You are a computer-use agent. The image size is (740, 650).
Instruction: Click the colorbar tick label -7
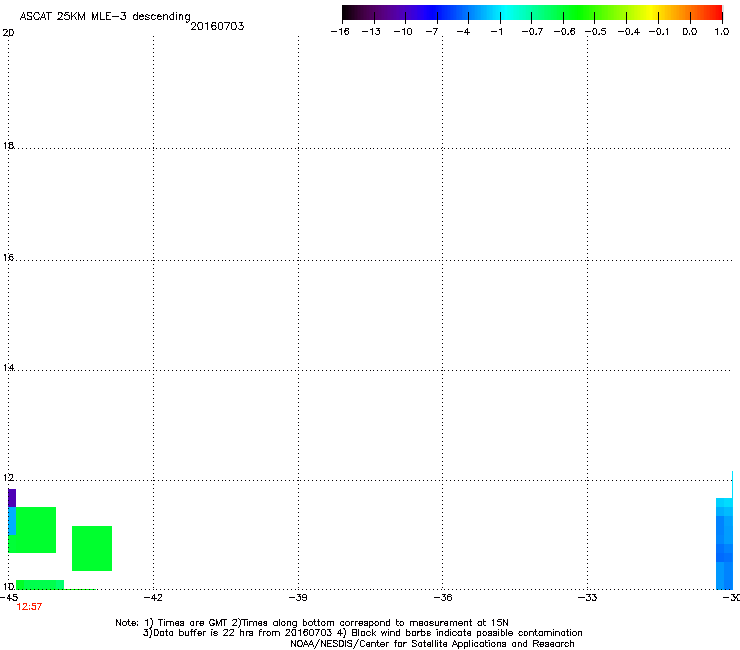click(x=432, y=32)
